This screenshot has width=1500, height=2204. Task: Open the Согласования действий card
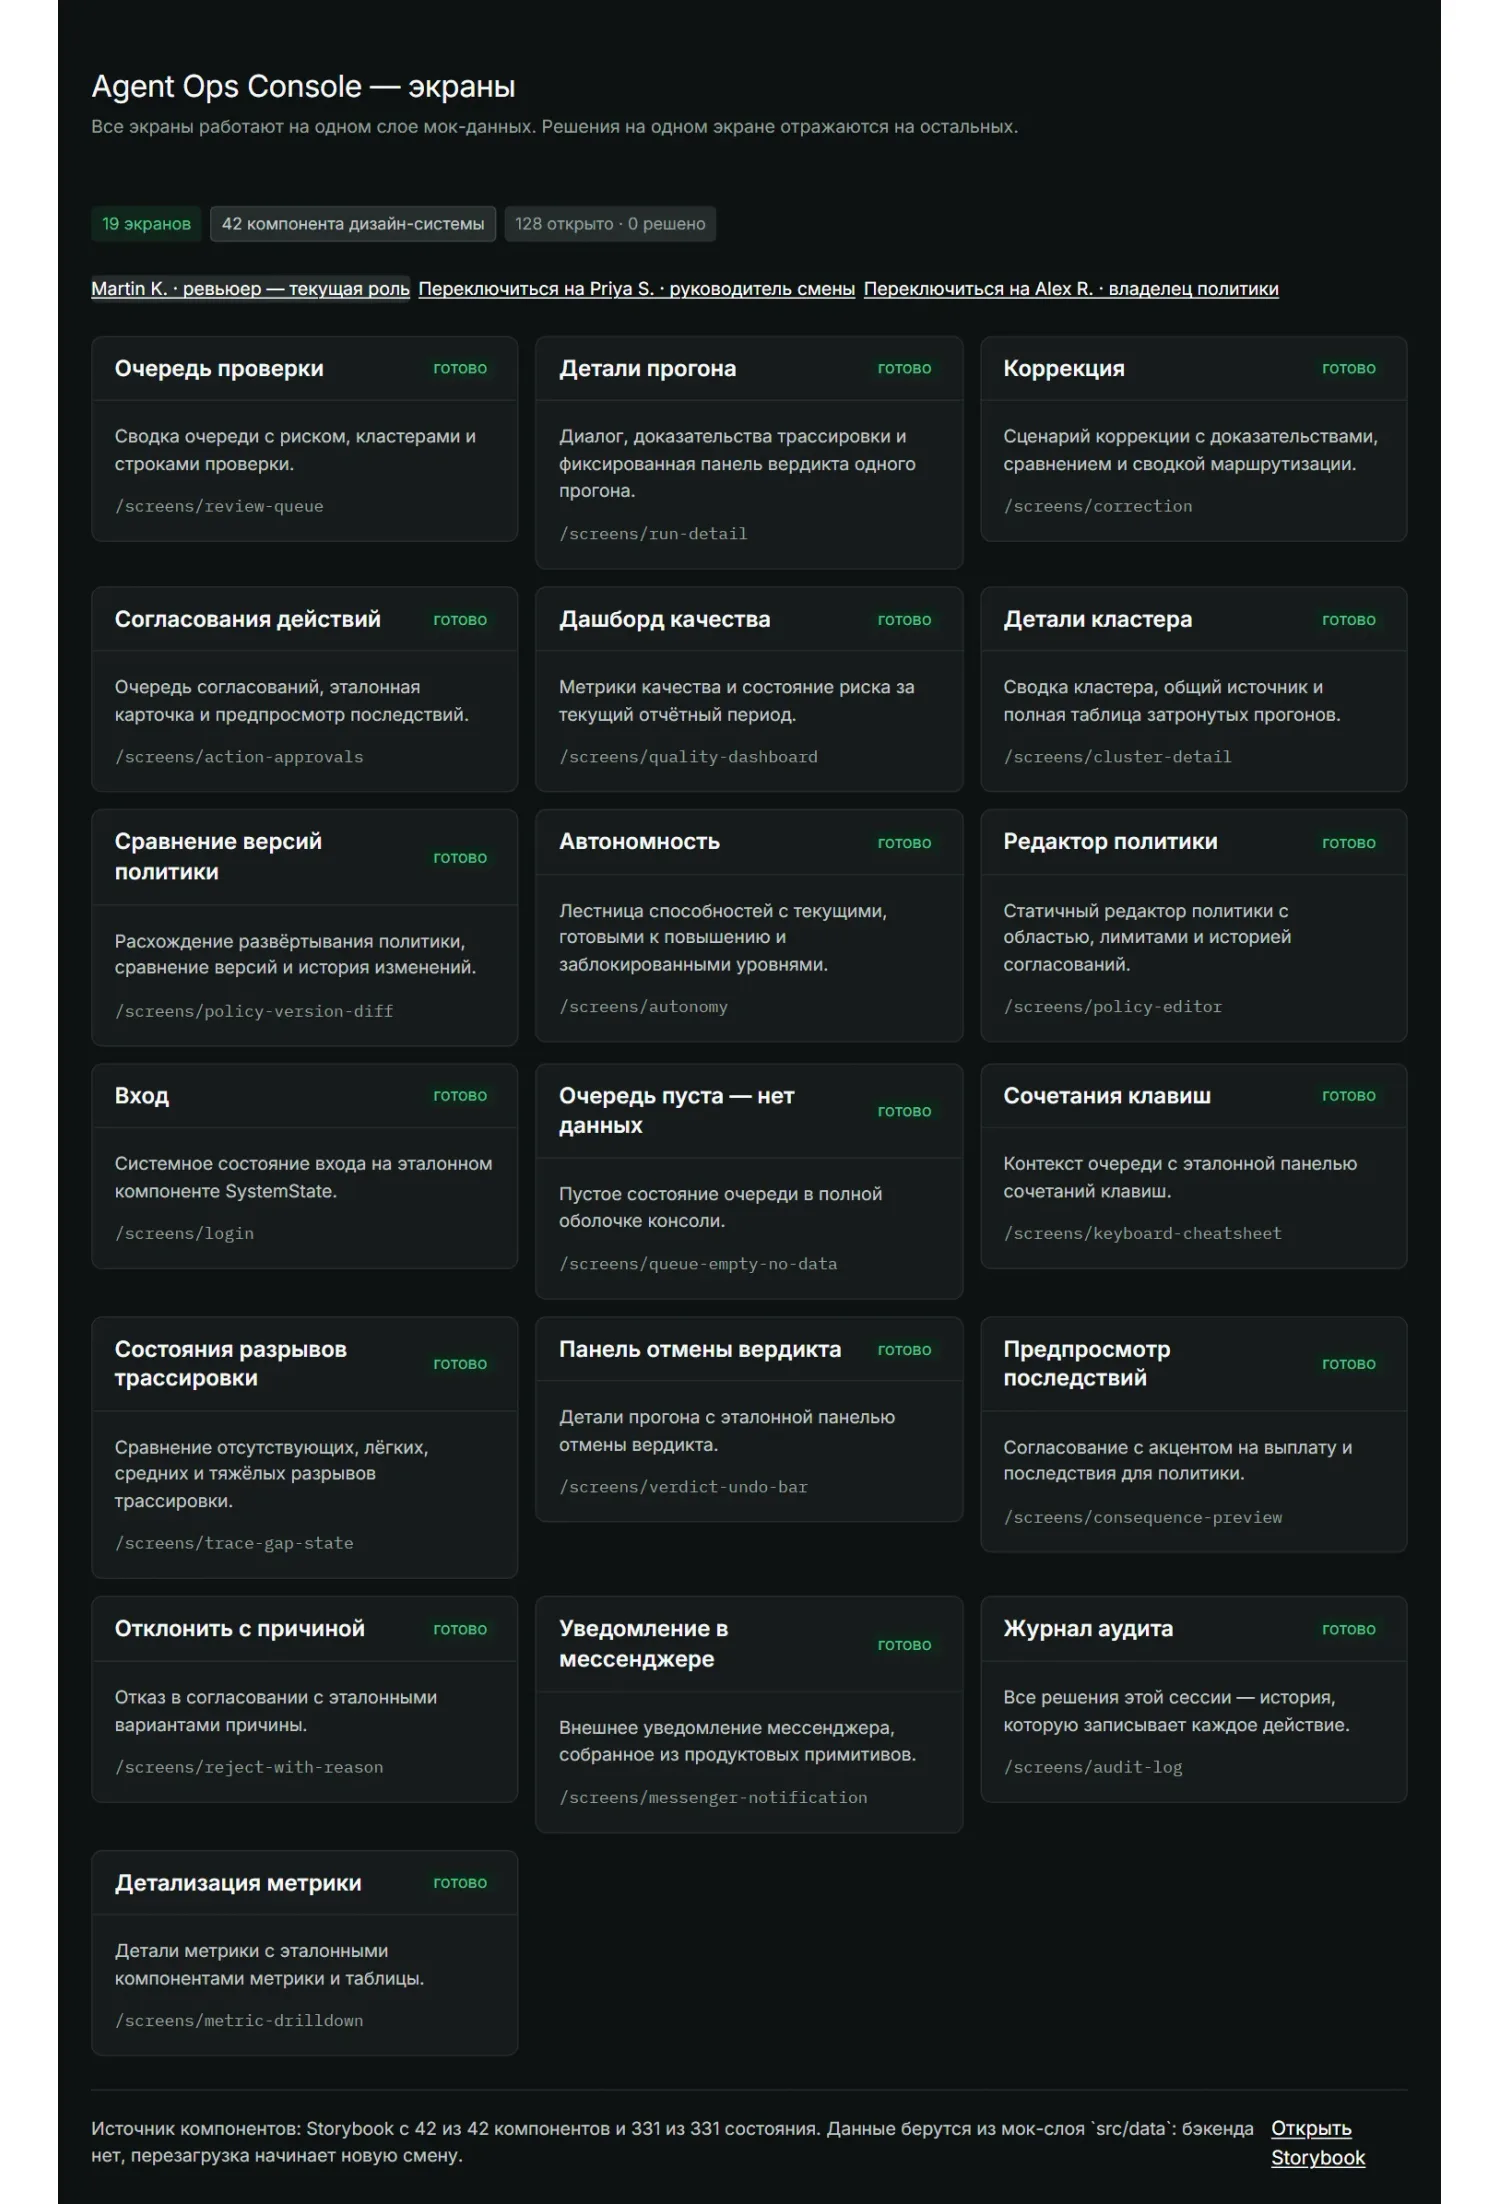click(x=304, y=690)
